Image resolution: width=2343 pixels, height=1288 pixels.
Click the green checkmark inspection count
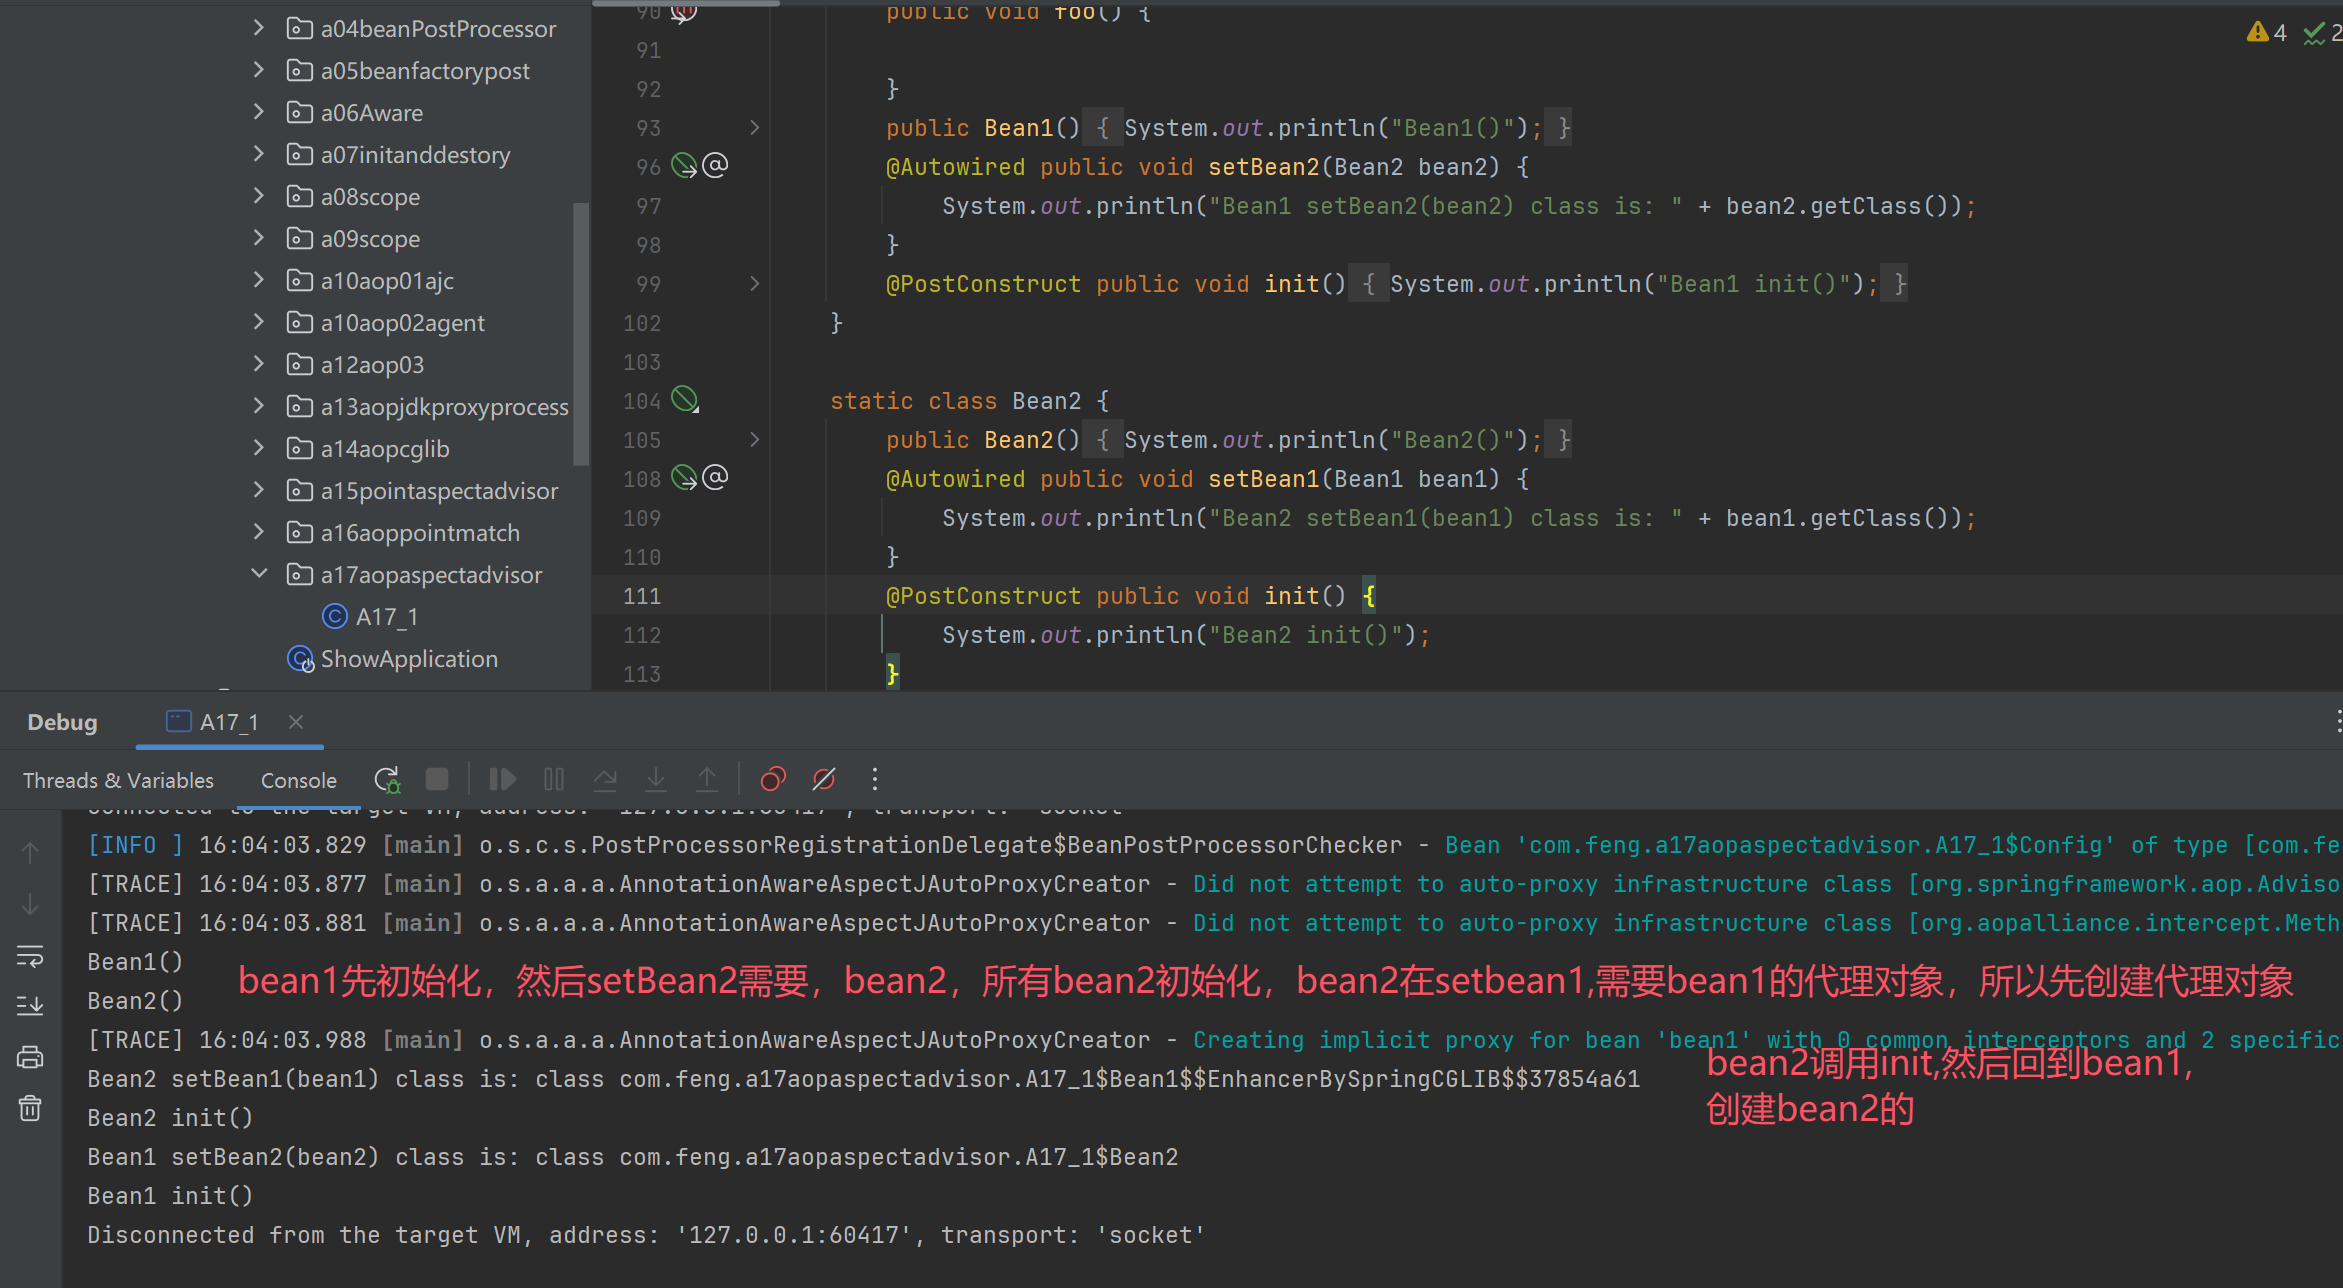coord(2322,33)
